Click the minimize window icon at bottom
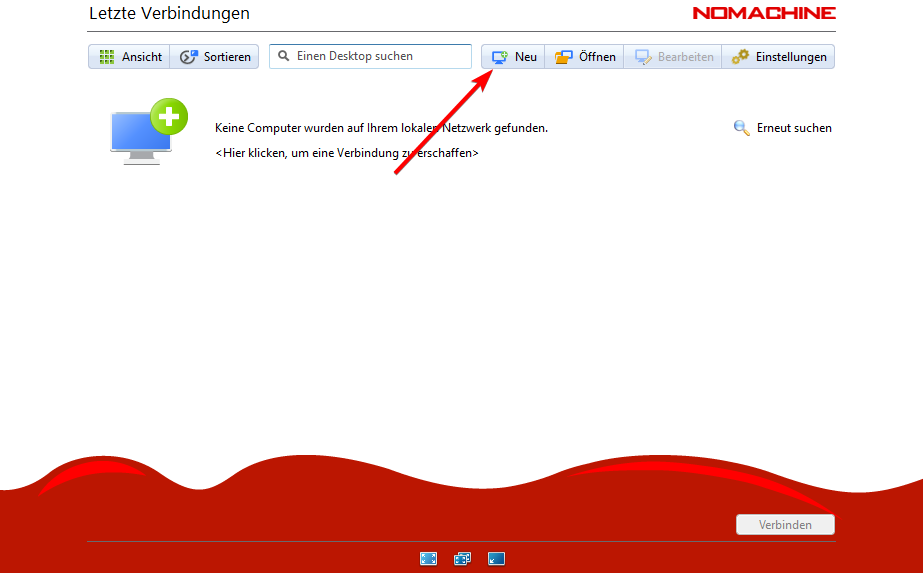Screen dimensions: 923x573 (497, 559)
